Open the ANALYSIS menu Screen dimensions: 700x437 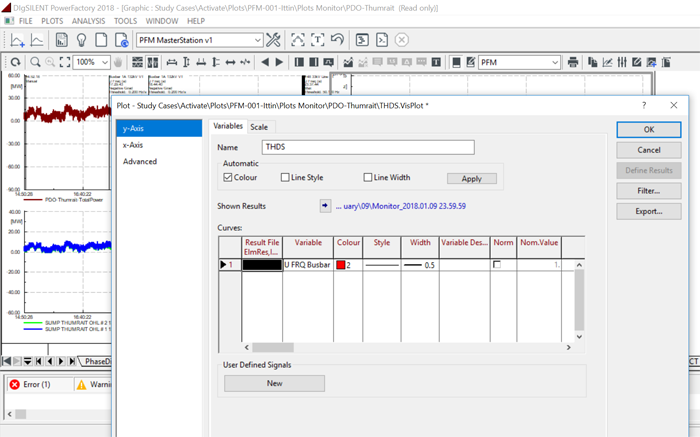pos(88,20)
